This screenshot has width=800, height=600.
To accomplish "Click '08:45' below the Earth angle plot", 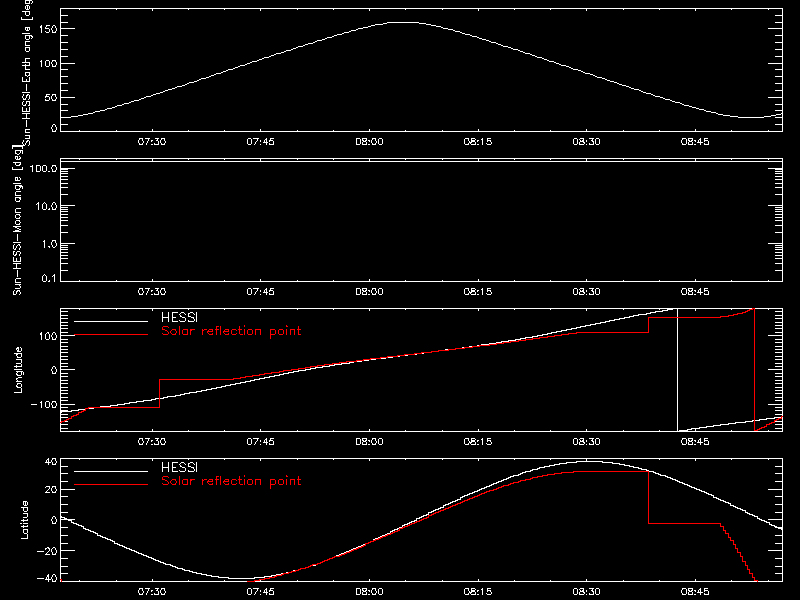I will pyautogui.click(x=695, y=142).
